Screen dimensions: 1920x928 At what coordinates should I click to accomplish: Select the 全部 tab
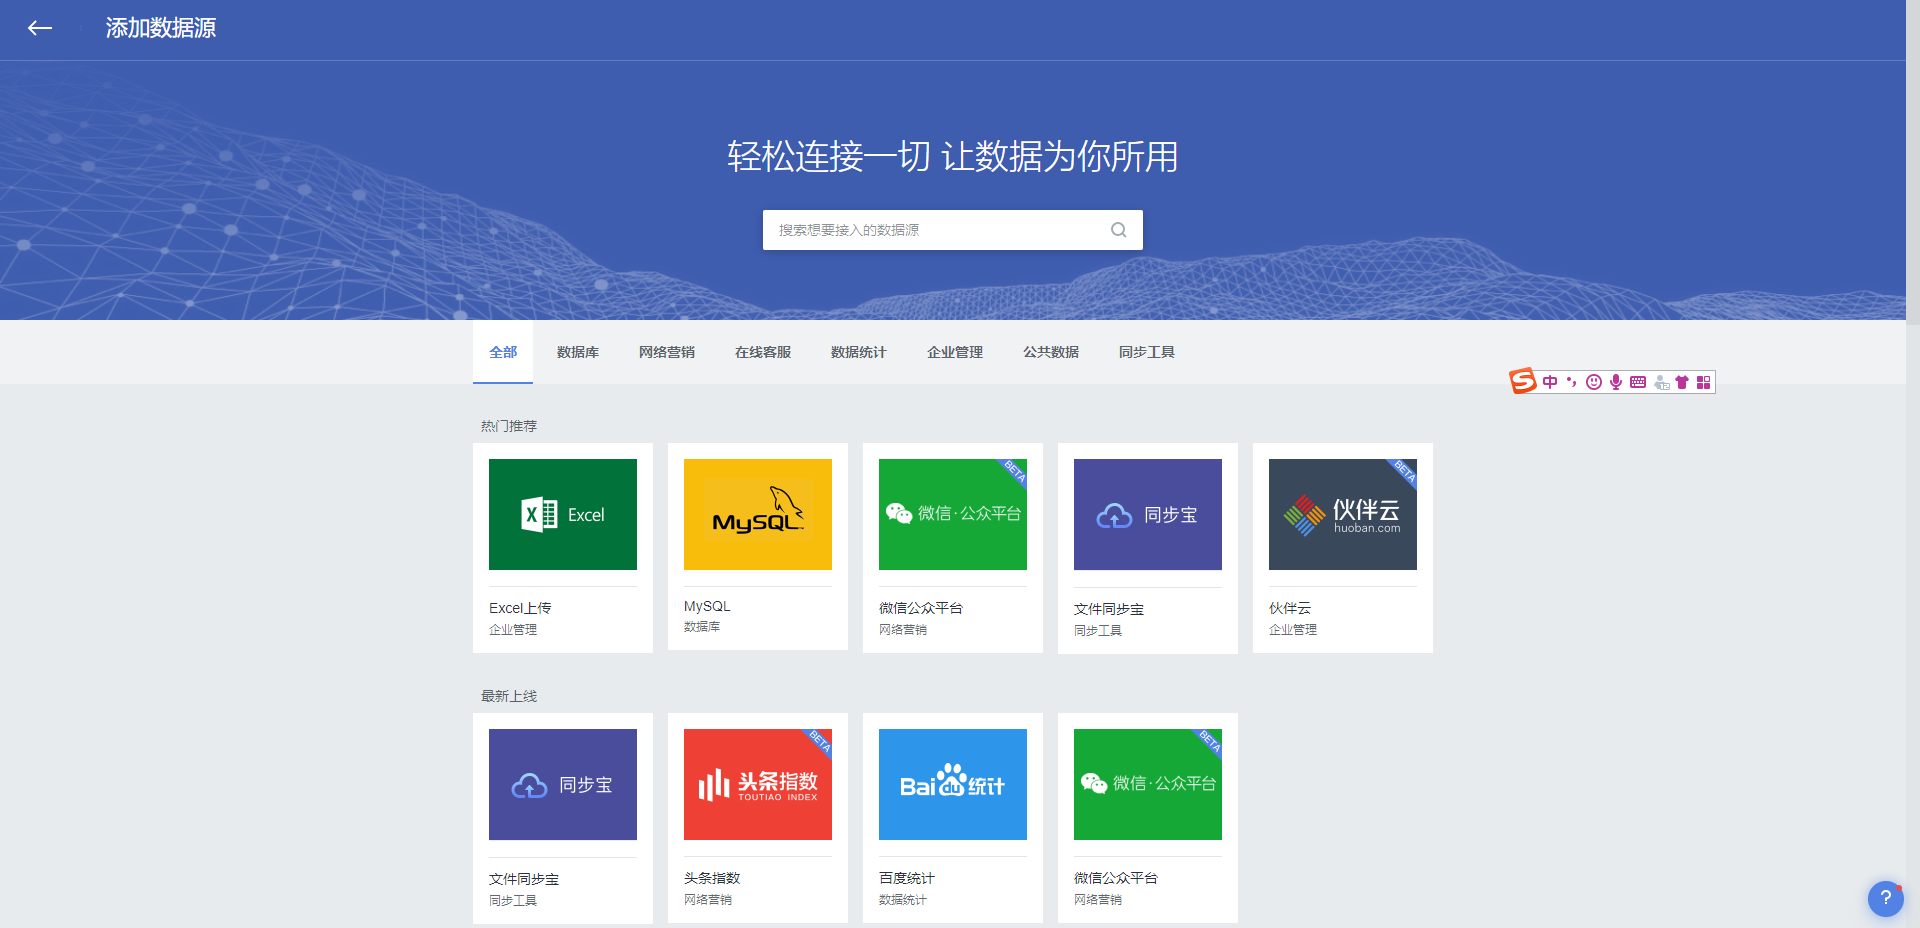pos(503,352)
